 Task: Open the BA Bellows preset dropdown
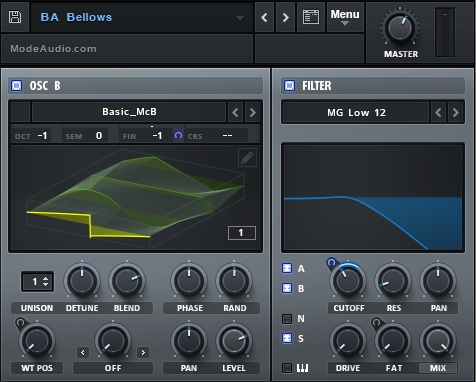(x=142, y=17)
